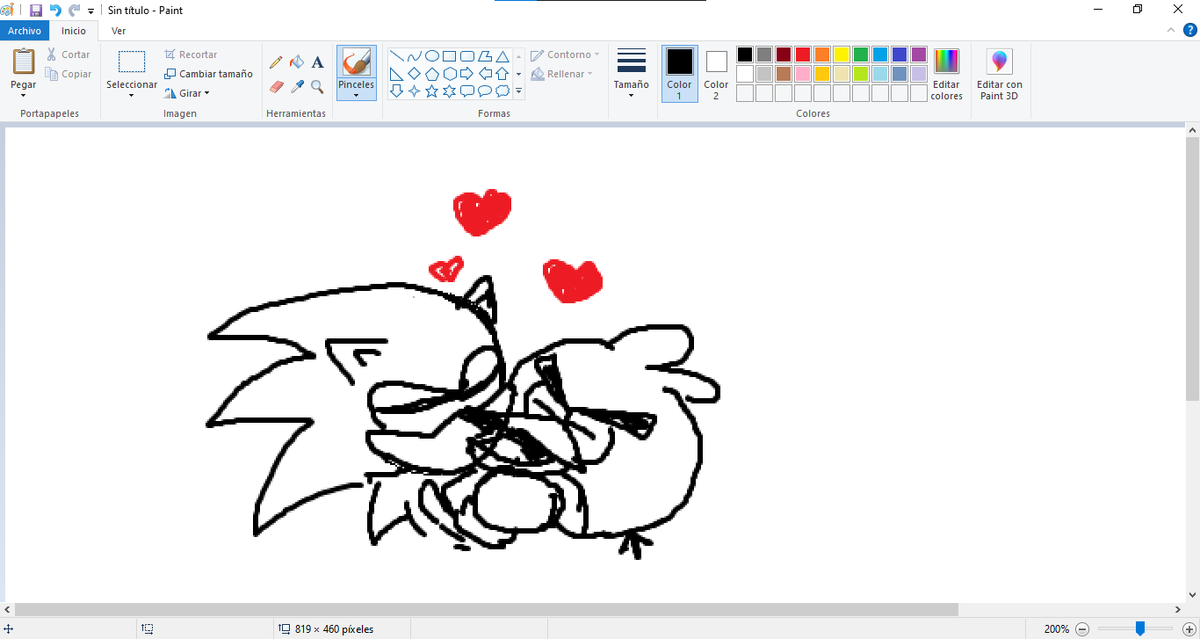This screenshot has height=639, width=1200.
Task: Click the Copiar button
Action: (x=68, y=74)
